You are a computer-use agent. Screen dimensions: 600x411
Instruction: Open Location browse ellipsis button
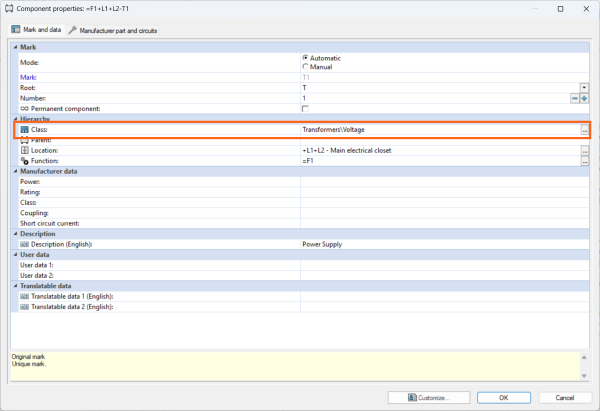click(x=584, y=150)
